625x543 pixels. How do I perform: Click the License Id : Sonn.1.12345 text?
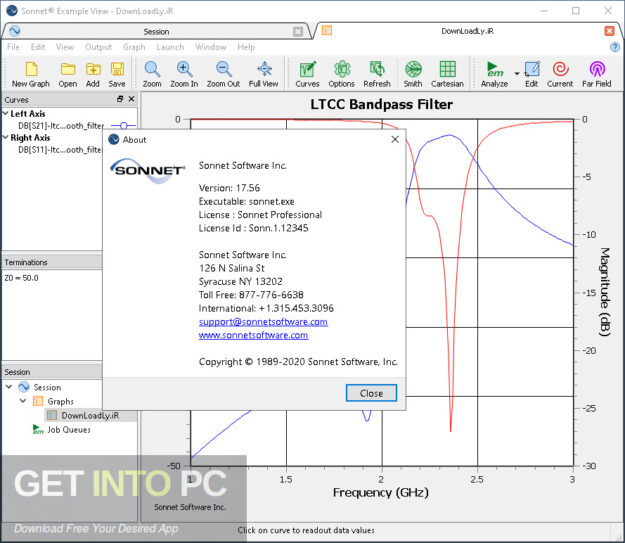pos(254,228)
